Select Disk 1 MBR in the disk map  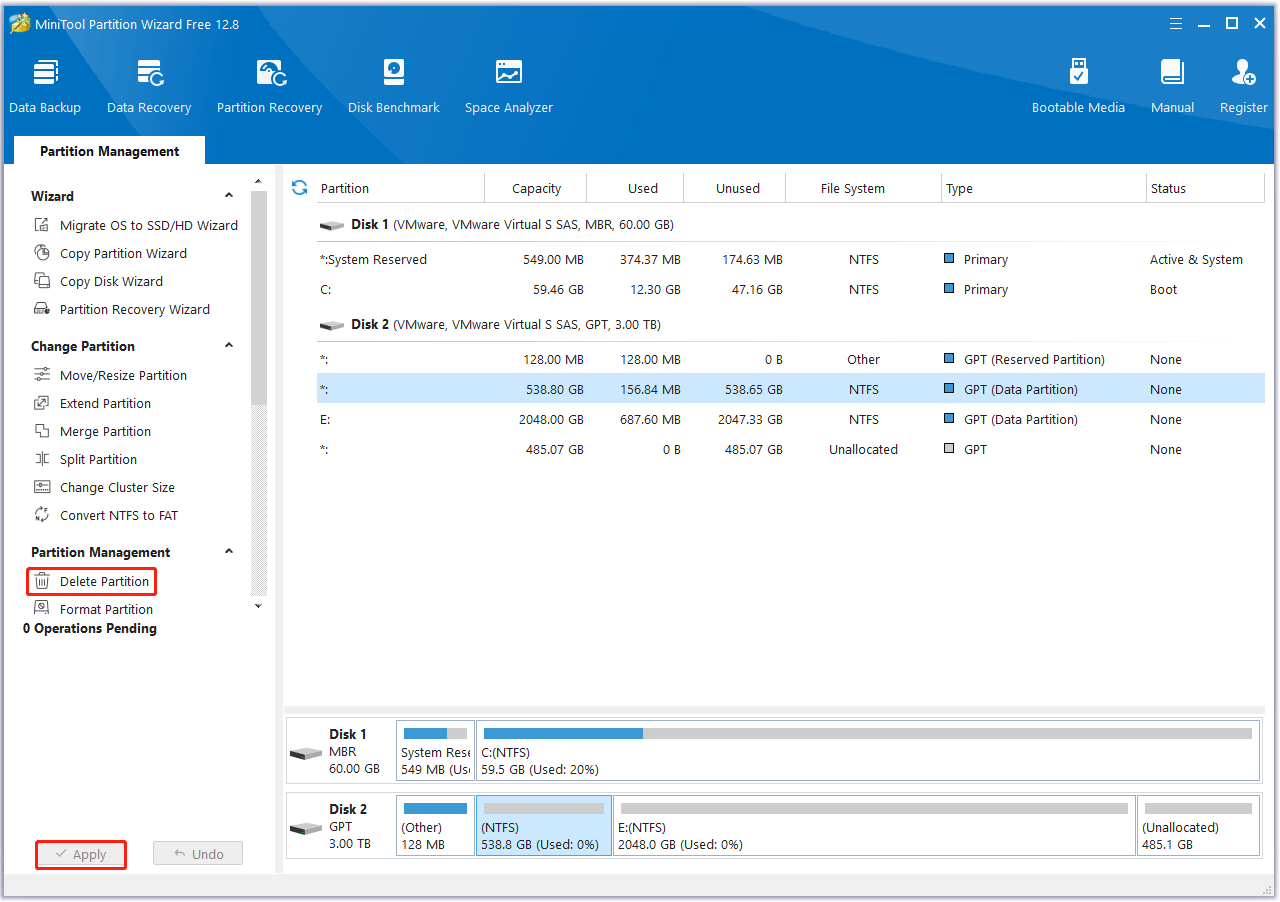[341, 751]
